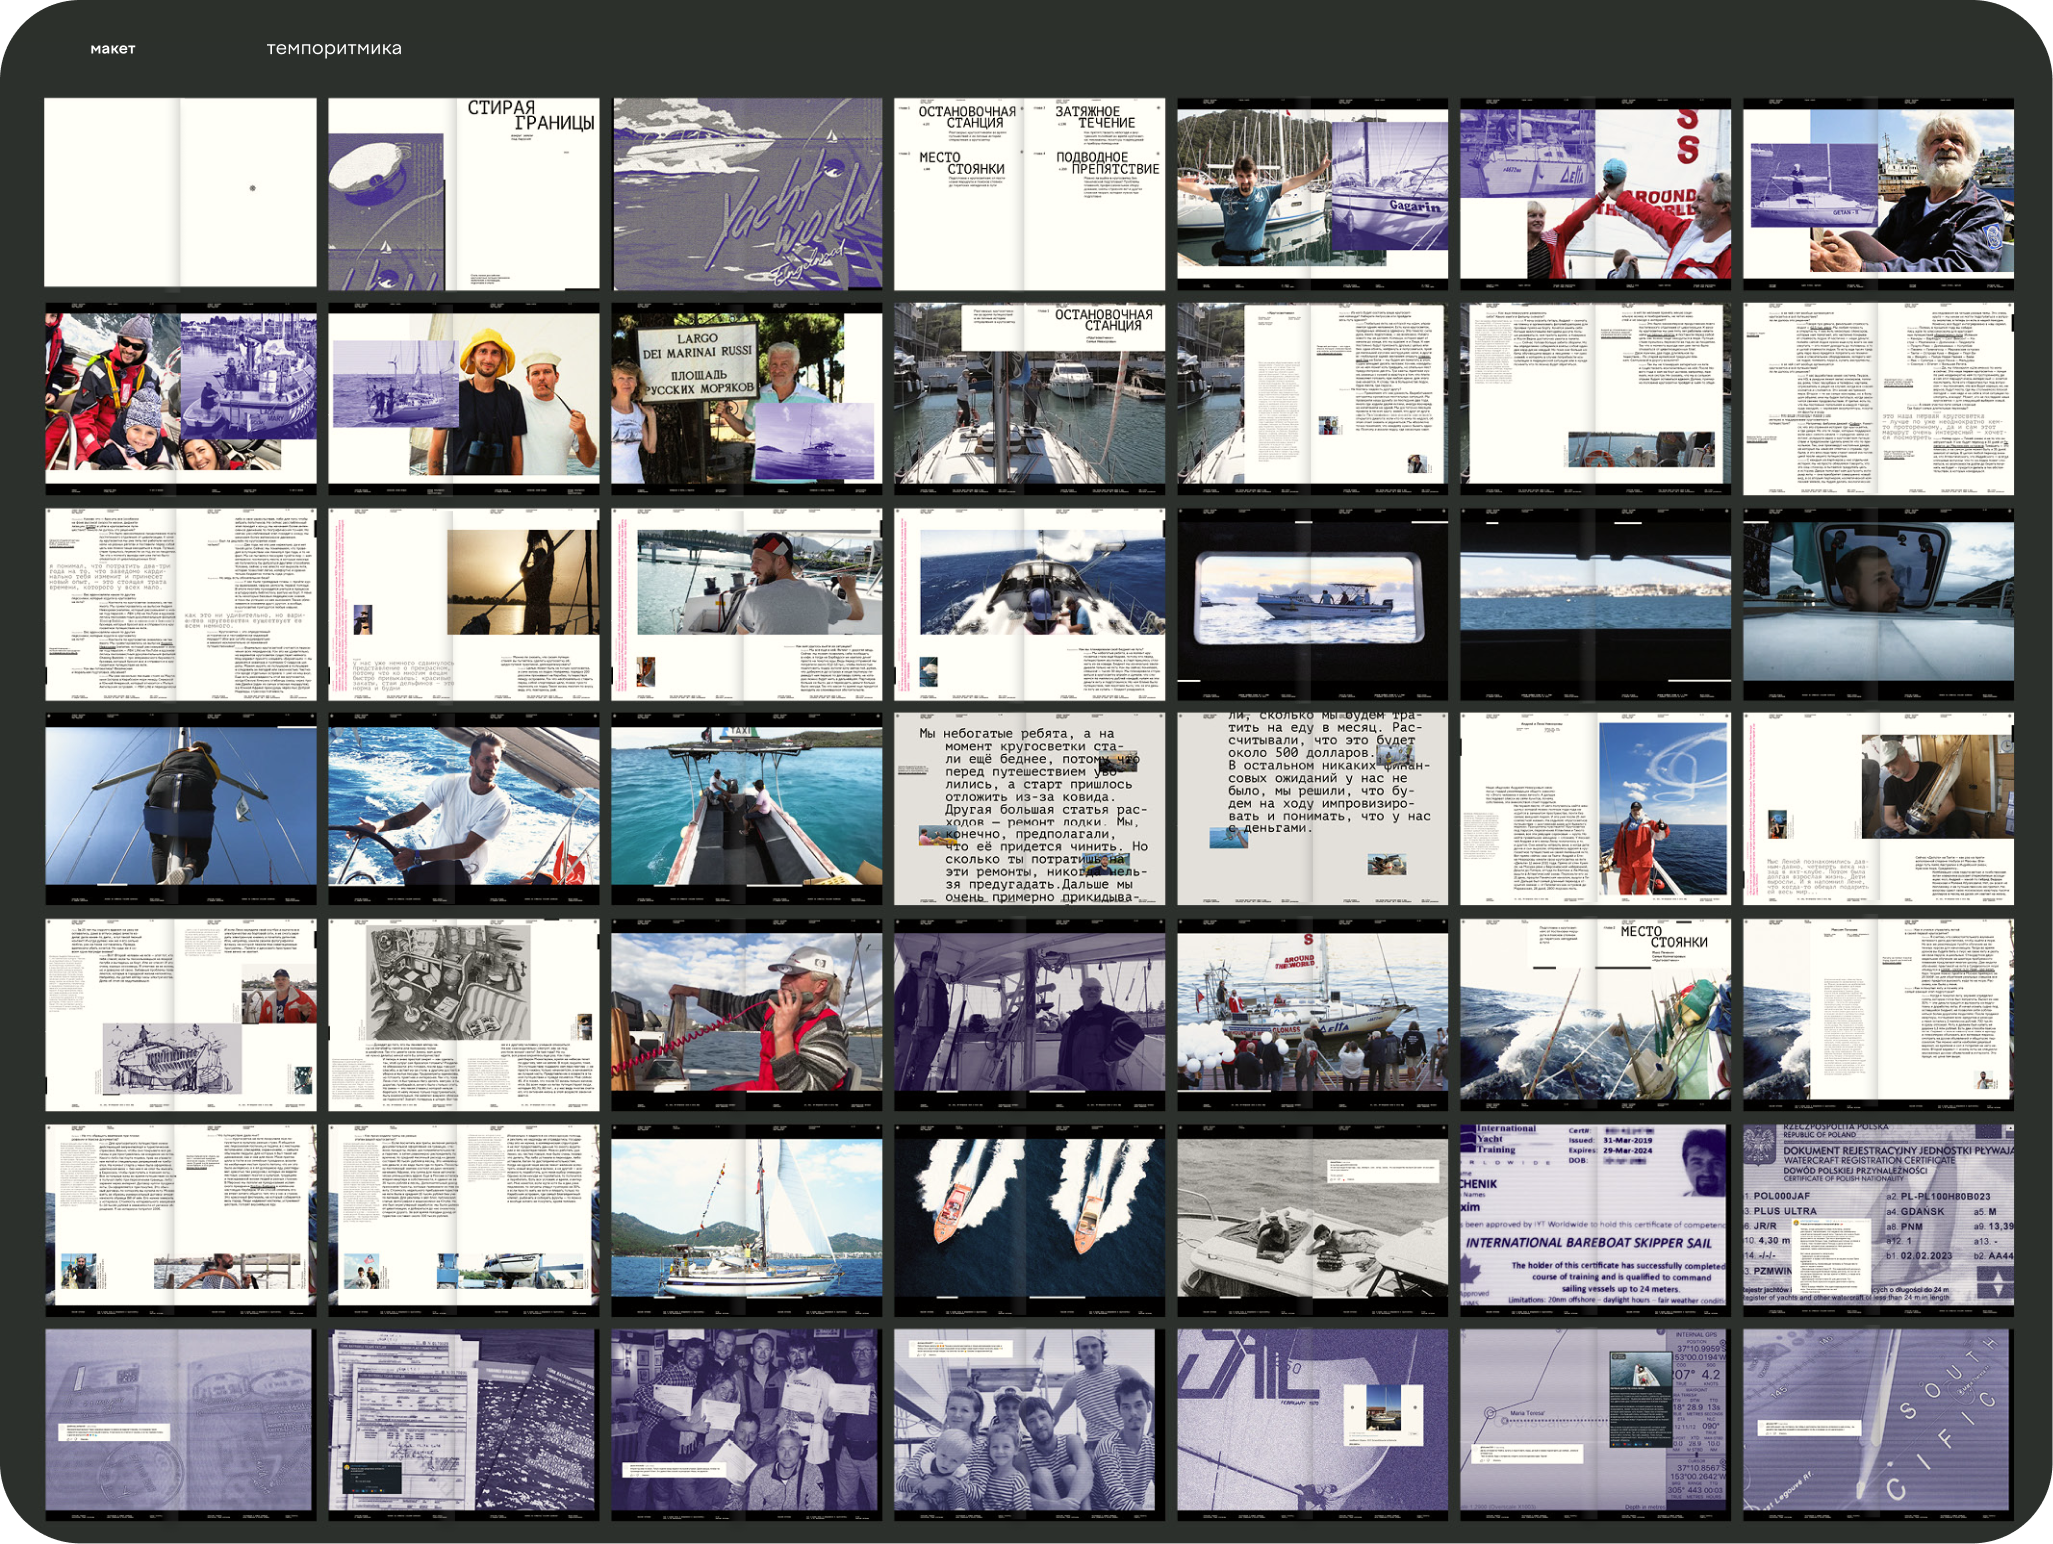Select the white-bearded sailor portrait spread
The height and width of the screenshot is (1544, 2053).
coord(1878,194)
